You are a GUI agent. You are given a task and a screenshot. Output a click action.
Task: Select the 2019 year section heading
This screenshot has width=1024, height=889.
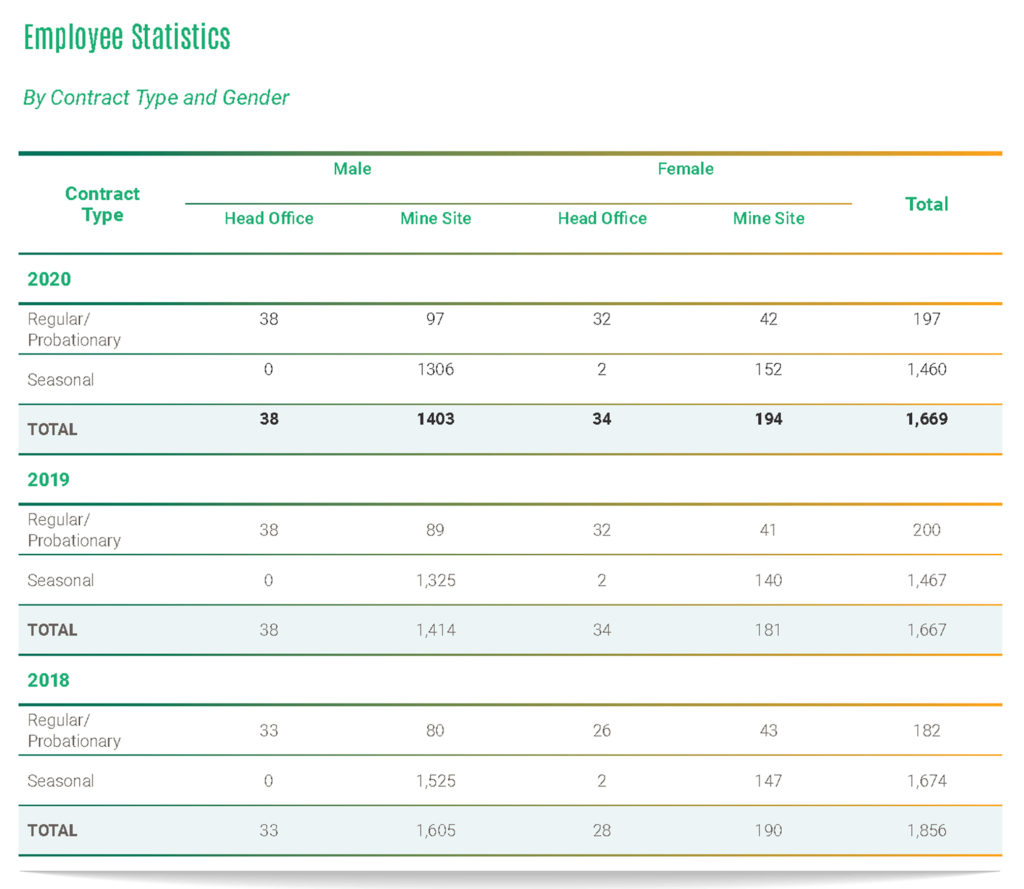click(49, 480)
